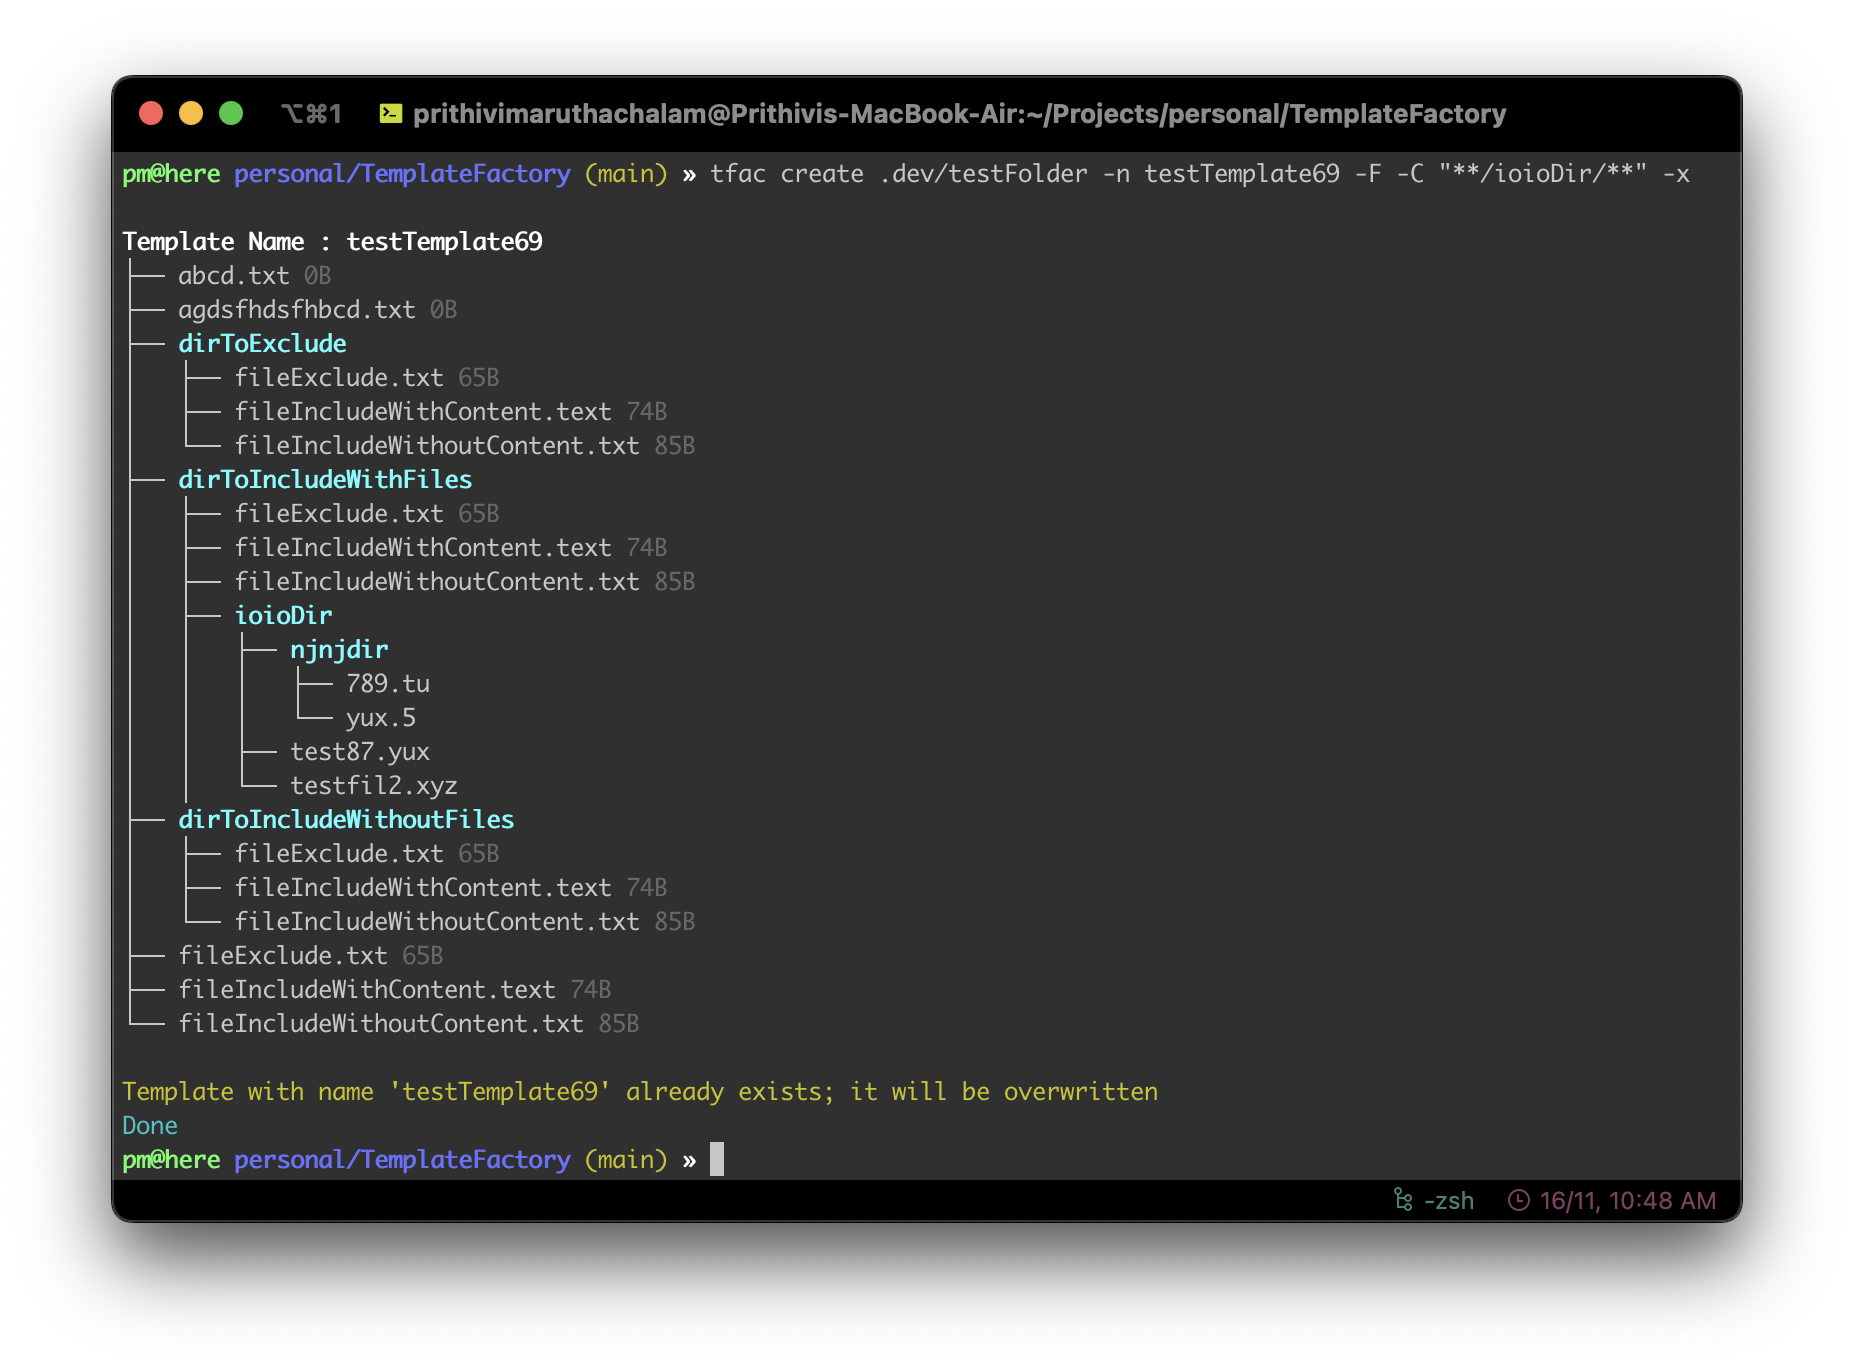Click the terminal icon in title bar
This screenshot has width=1854, height=1370.
(391, 114)
